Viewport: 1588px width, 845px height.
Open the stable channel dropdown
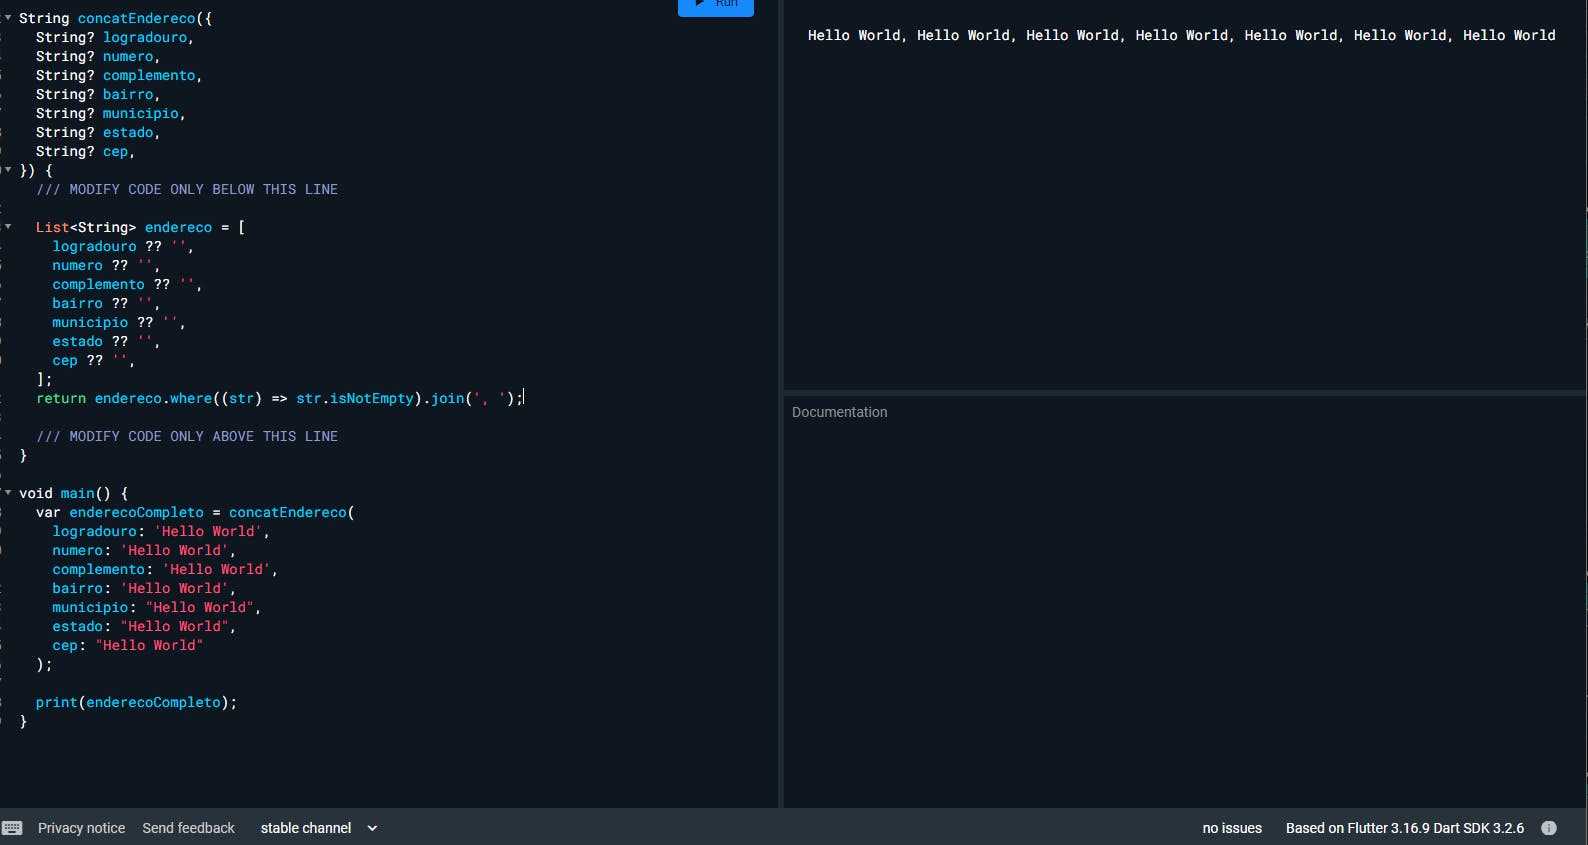[x=318, y=828]
